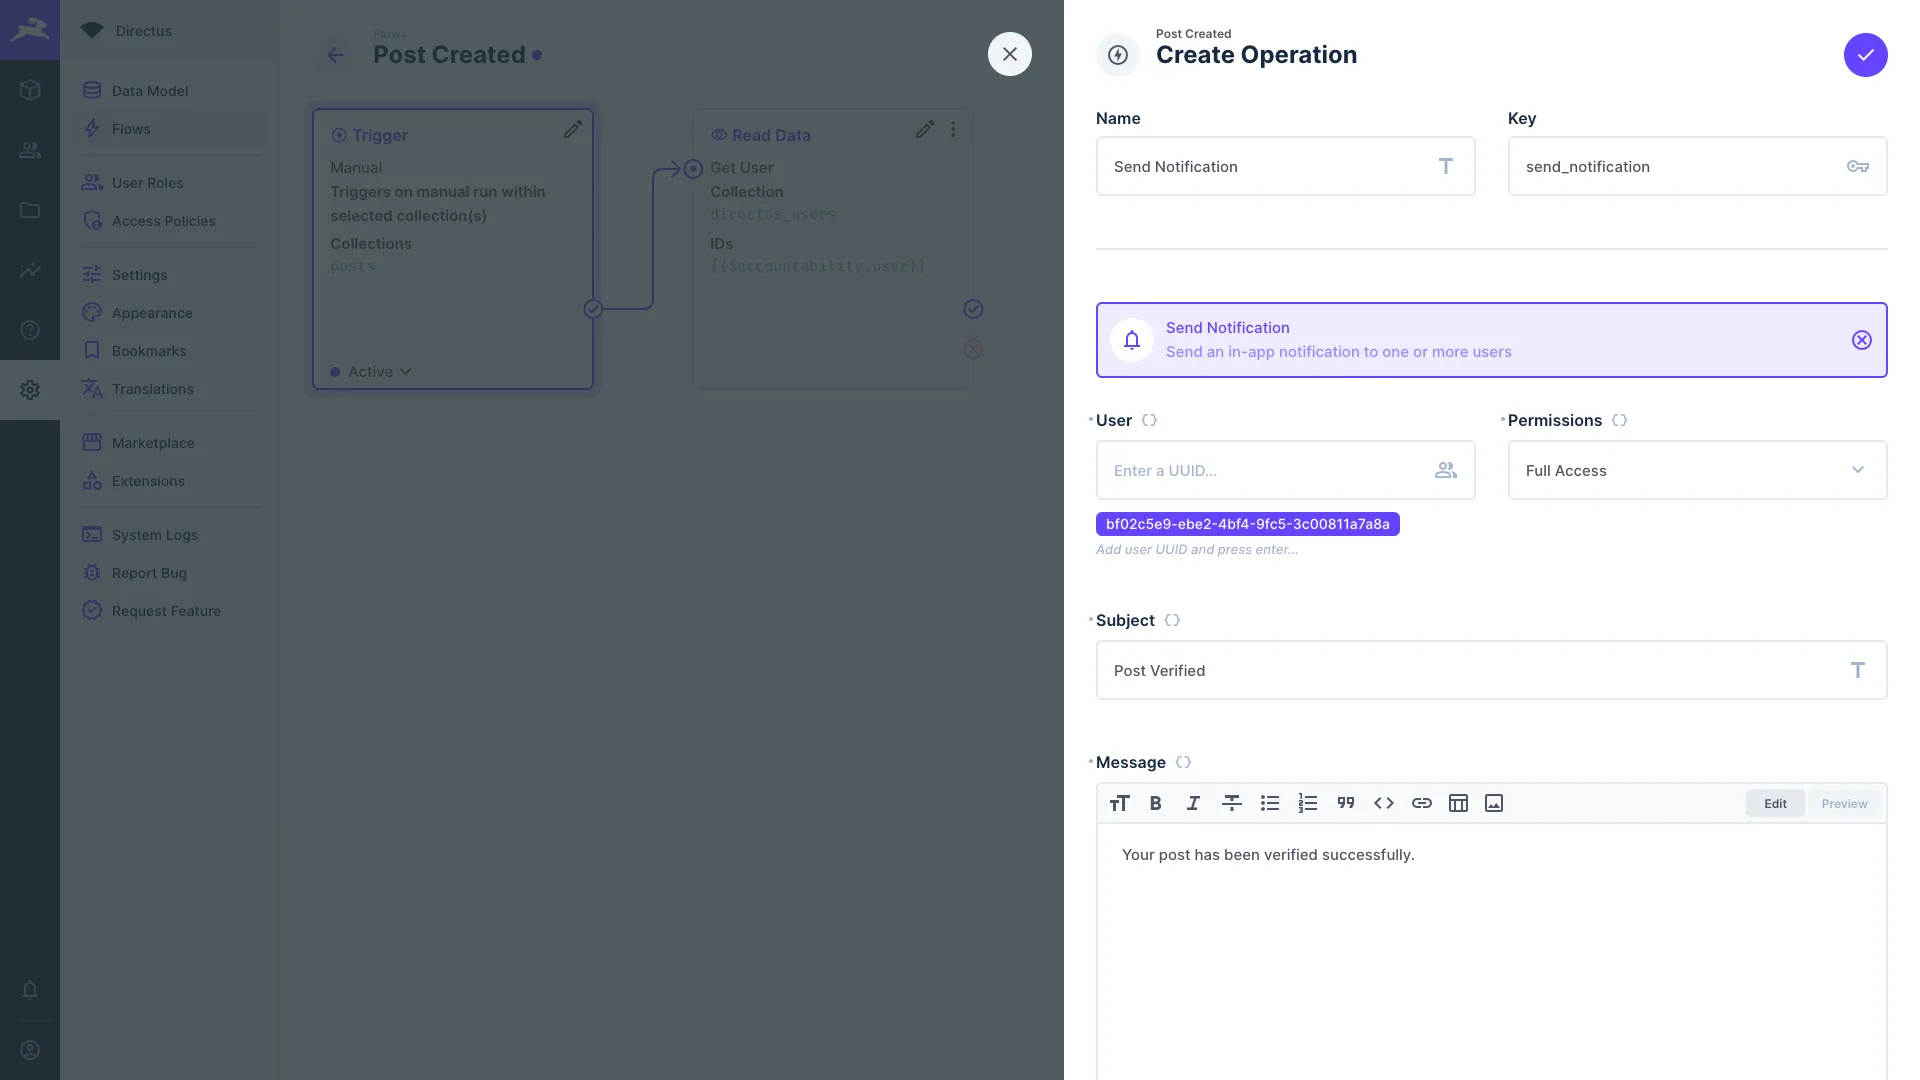The width and height of the screenshot is (1920, 1080).
Task: Toggle italic formatting in the message editor
Action: coord(1193,803)
